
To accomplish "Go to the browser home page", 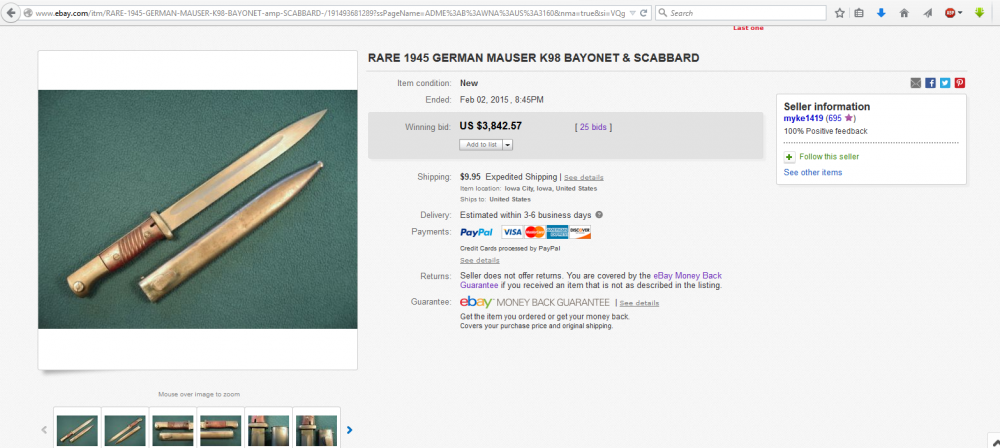I will [904, 13].
